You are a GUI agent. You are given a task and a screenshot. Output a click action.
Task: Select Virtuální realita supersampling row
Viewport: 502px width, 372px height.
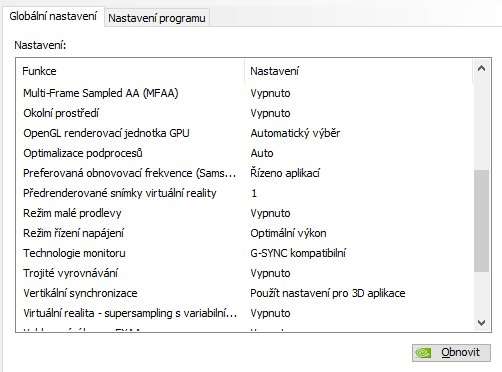point(244,313)
